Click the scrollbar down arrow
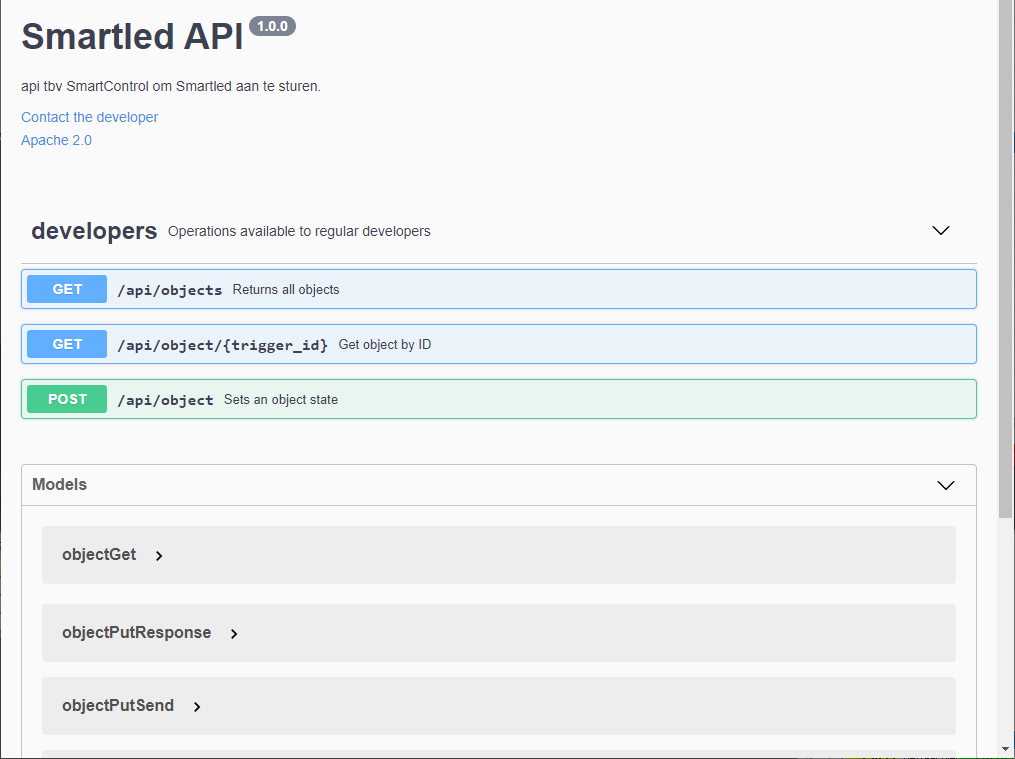The height and width of the screenshot is (759, 1015). tap(1005, 751)
